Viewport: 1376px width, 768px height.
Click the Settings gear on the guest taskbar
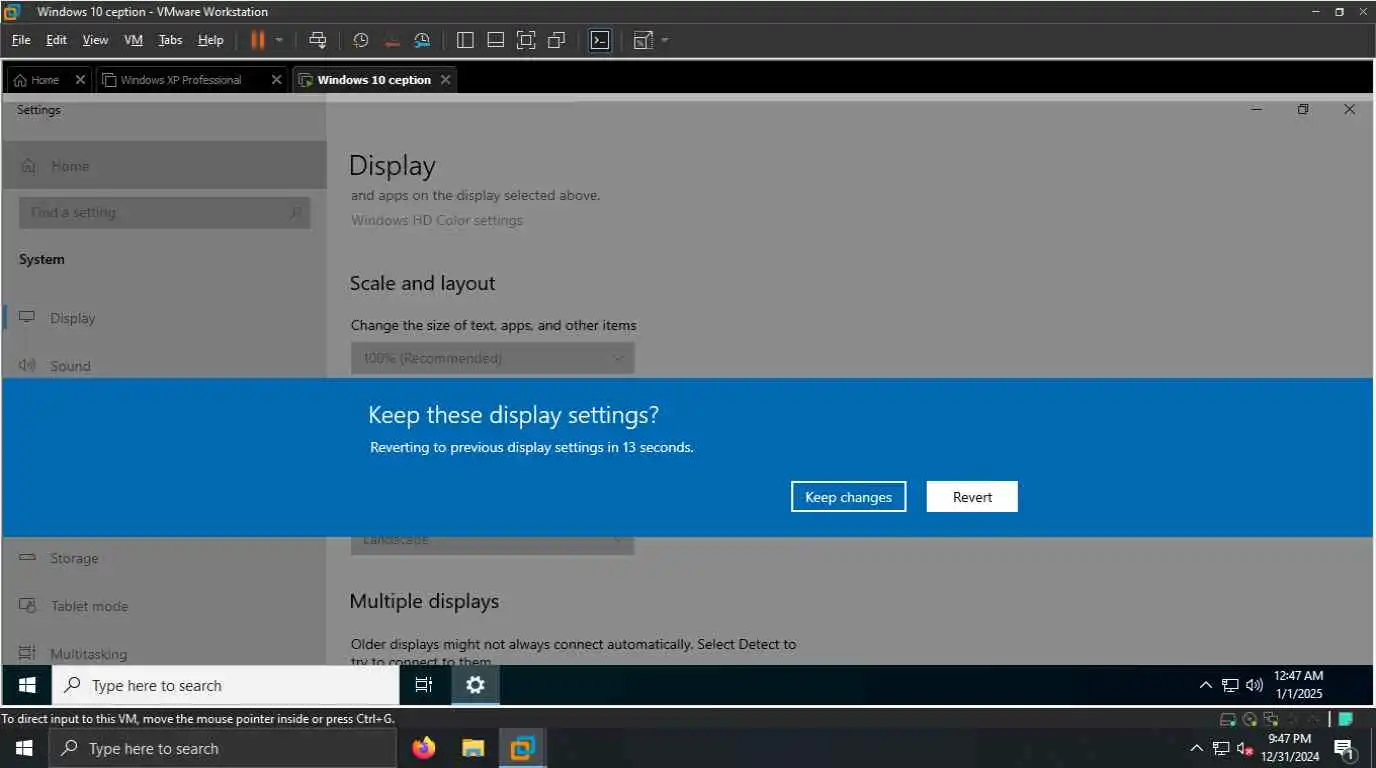click(476, 685)
